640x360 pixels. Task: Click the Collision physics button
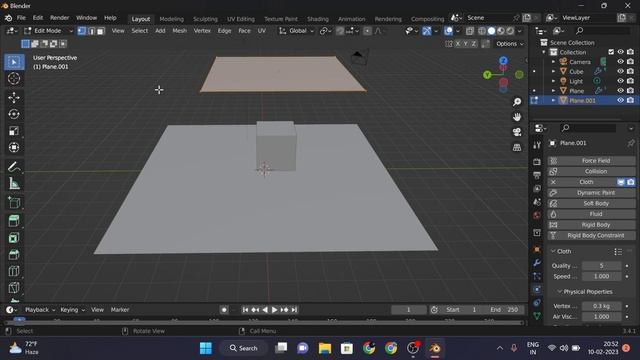click(x=591, y=171)
